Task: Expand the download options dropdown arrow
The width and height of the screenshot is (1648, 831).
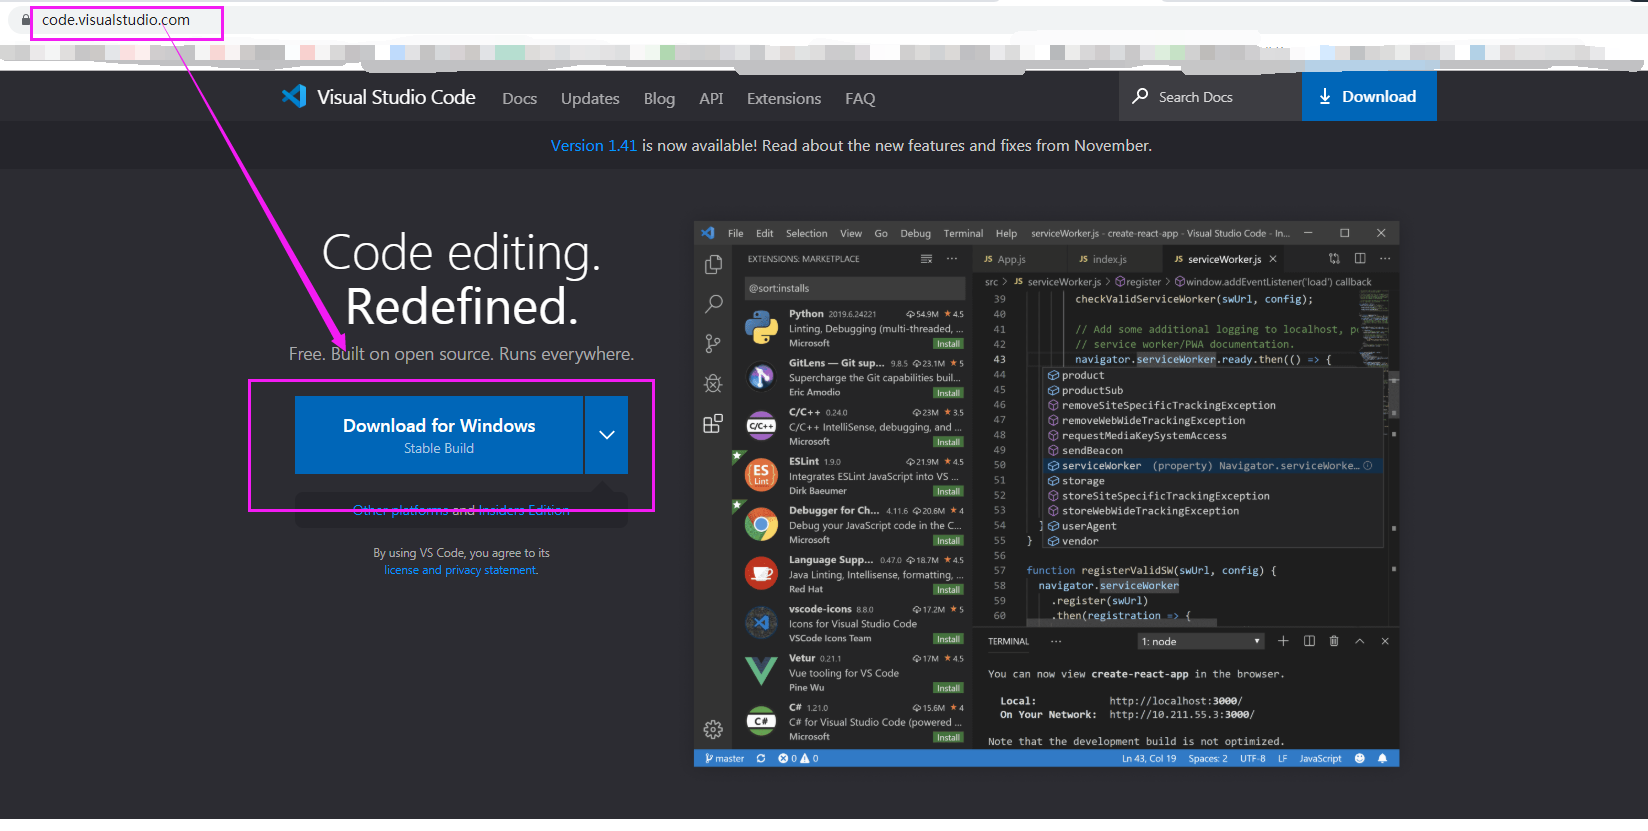Action: [x=606, y=435]
